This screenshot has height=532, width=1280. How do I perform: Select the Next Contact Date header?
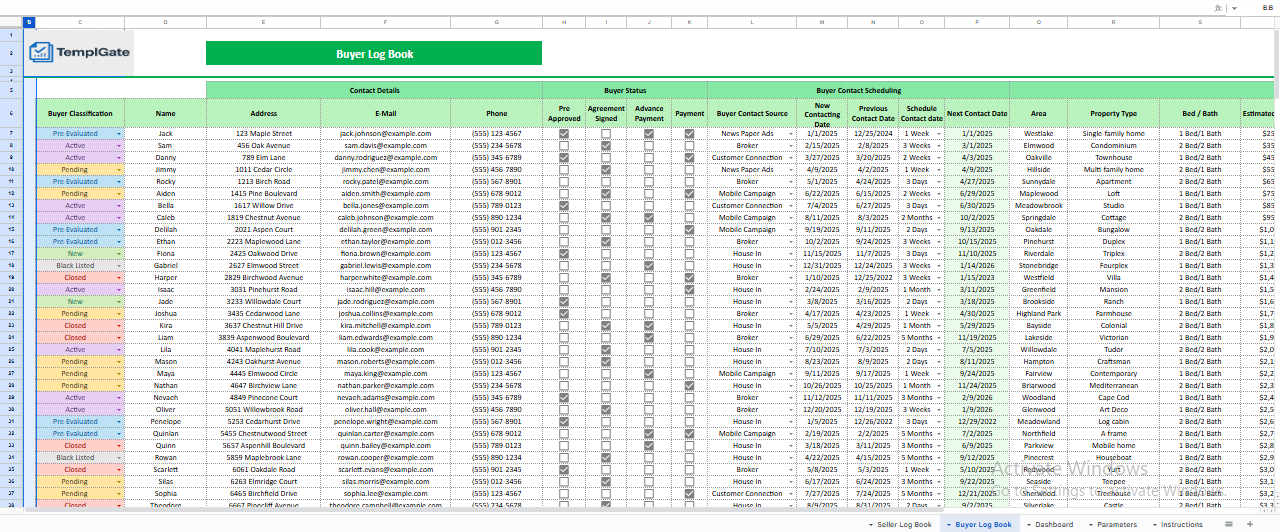[x=977, y=113]
